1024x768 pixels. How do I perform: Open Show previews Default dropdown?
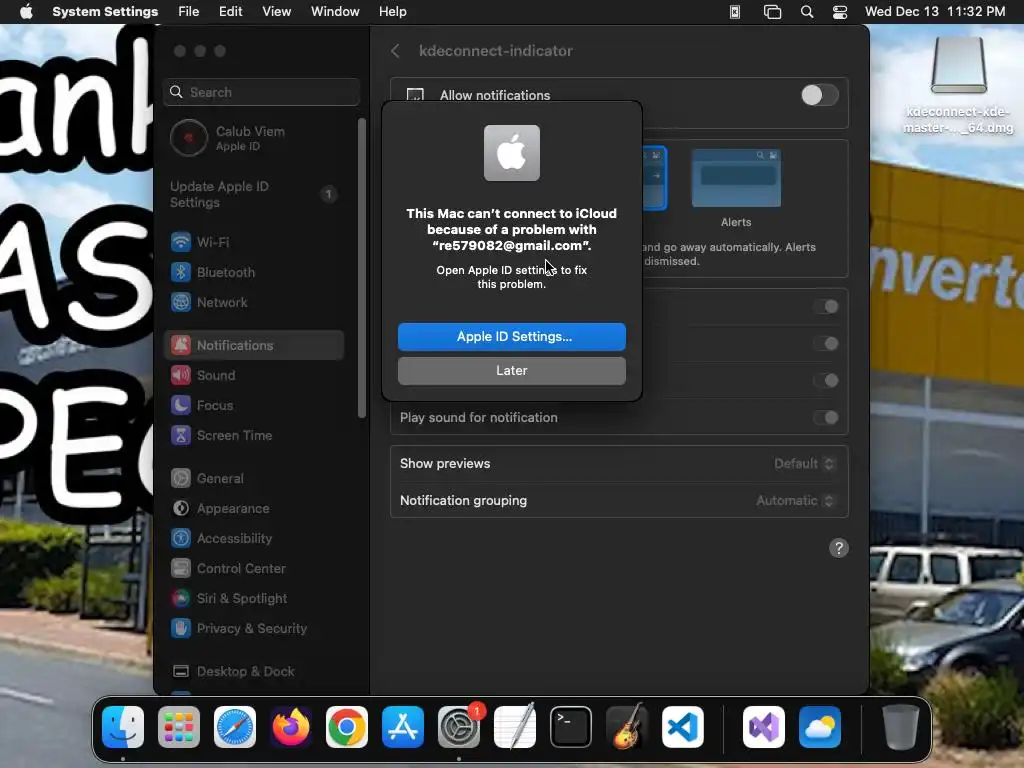click(805, 464)
